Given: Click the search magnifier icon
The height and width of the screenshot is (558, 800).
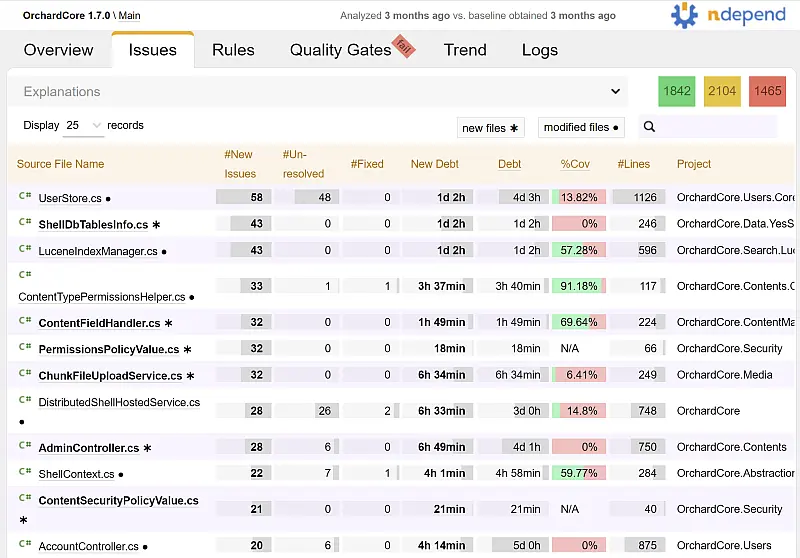Looking at the screenshot, I should click(649, 126).
